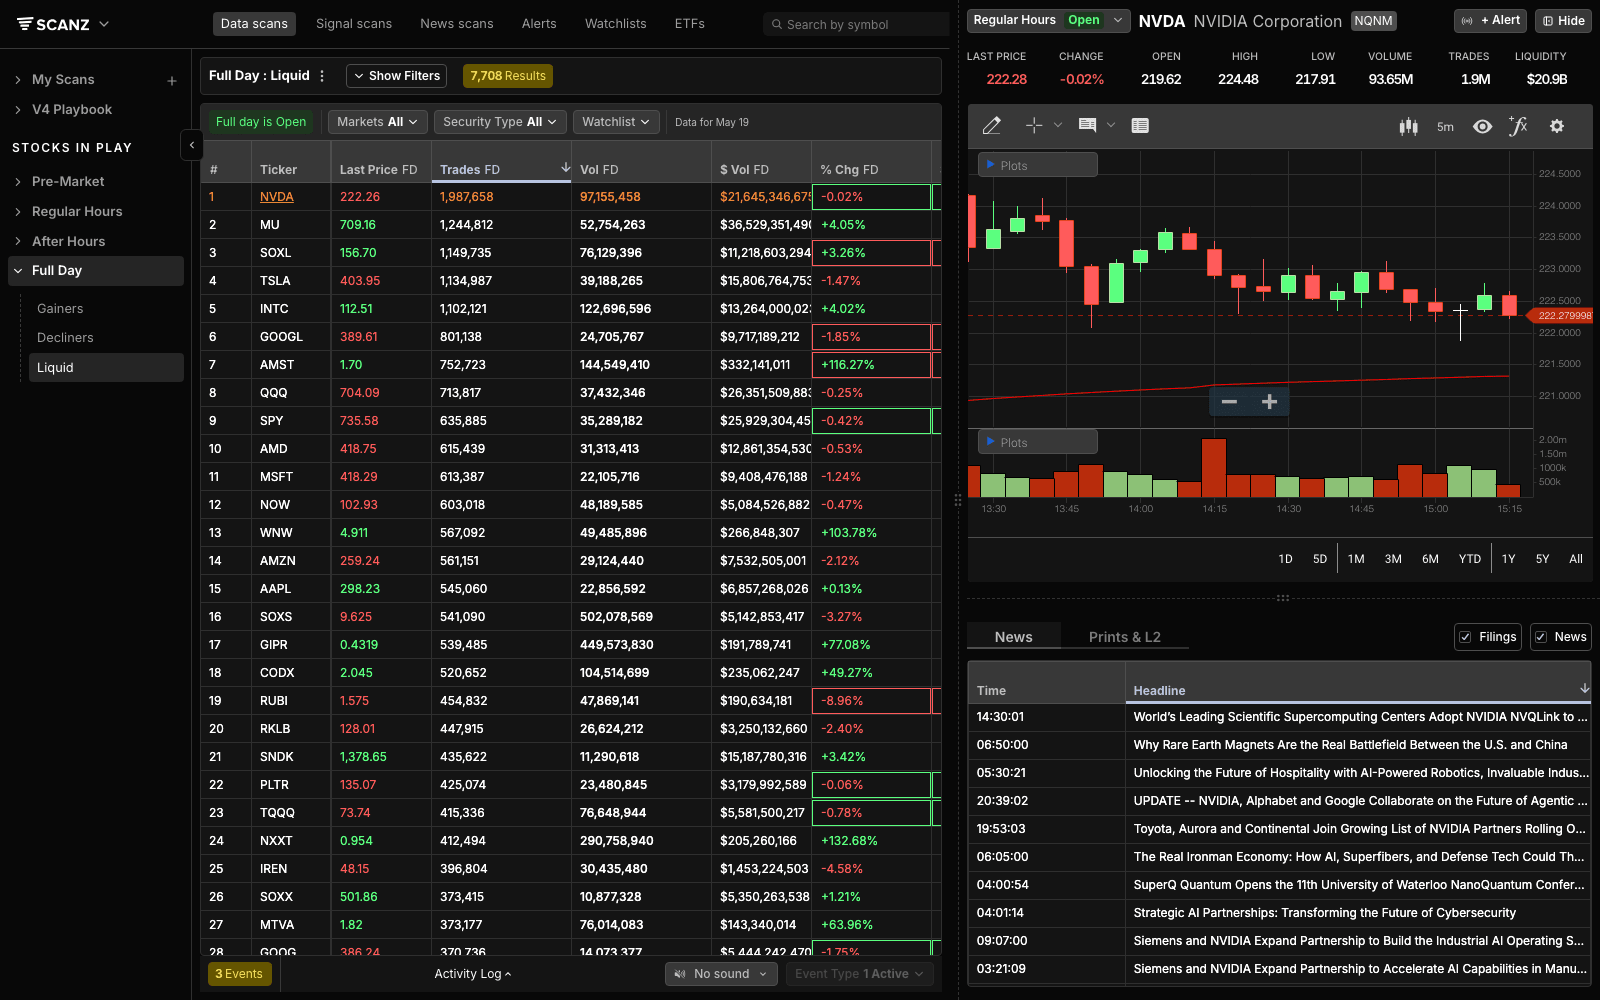Collapse the left sidebar with arrow button
The image size is (1600, 1000).
point(192,145)
